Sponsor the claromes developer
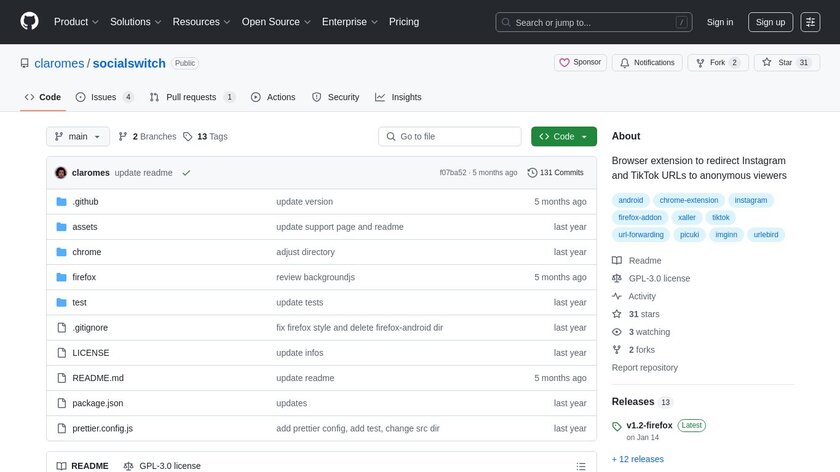 point(580,62)
